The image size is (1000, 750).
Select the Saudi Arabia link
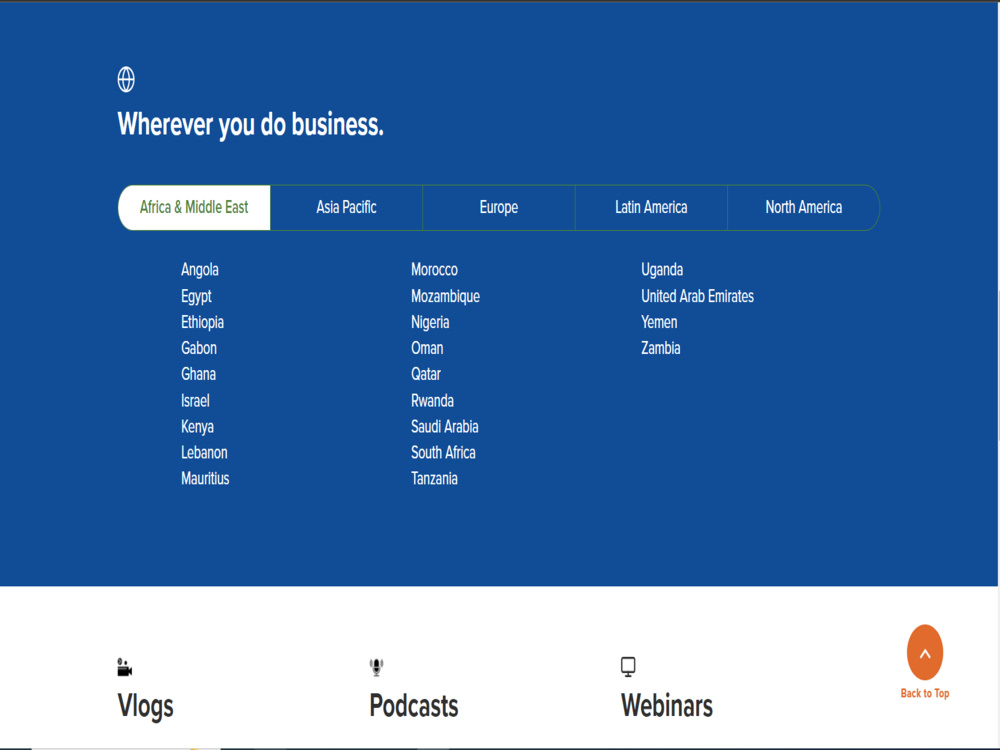(x=445, y=427)
